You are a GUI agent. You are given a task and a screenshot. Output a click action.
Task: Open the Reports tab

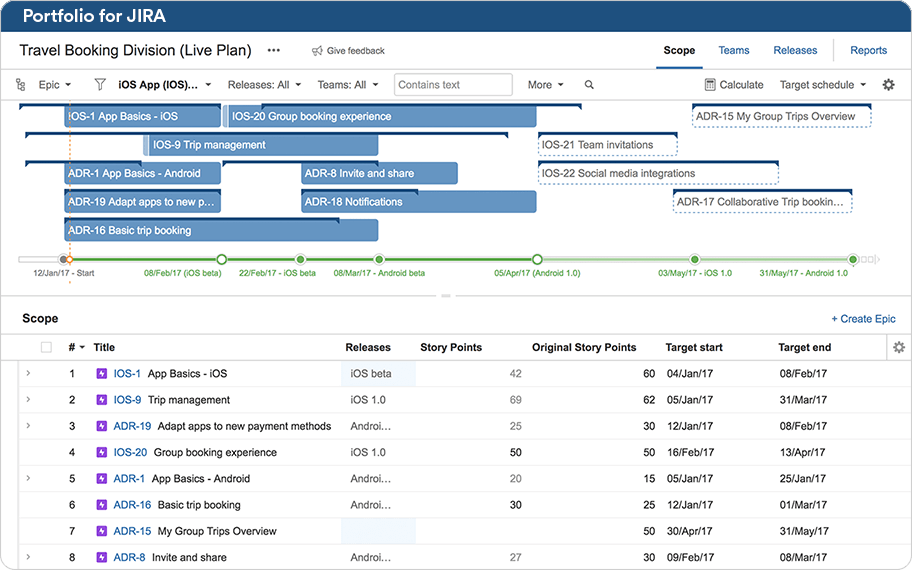[868, 51]
